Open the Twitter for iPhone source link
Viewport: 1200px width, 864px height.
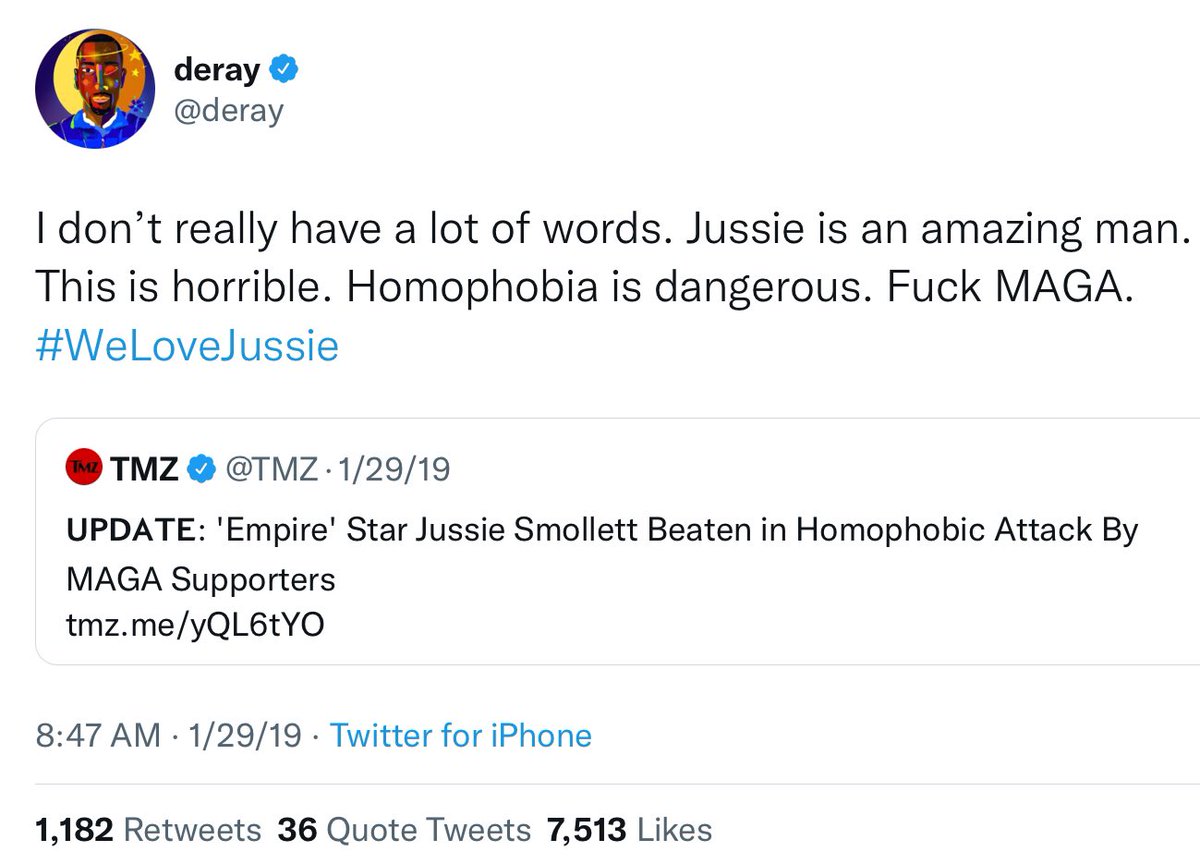pos(460,736)
